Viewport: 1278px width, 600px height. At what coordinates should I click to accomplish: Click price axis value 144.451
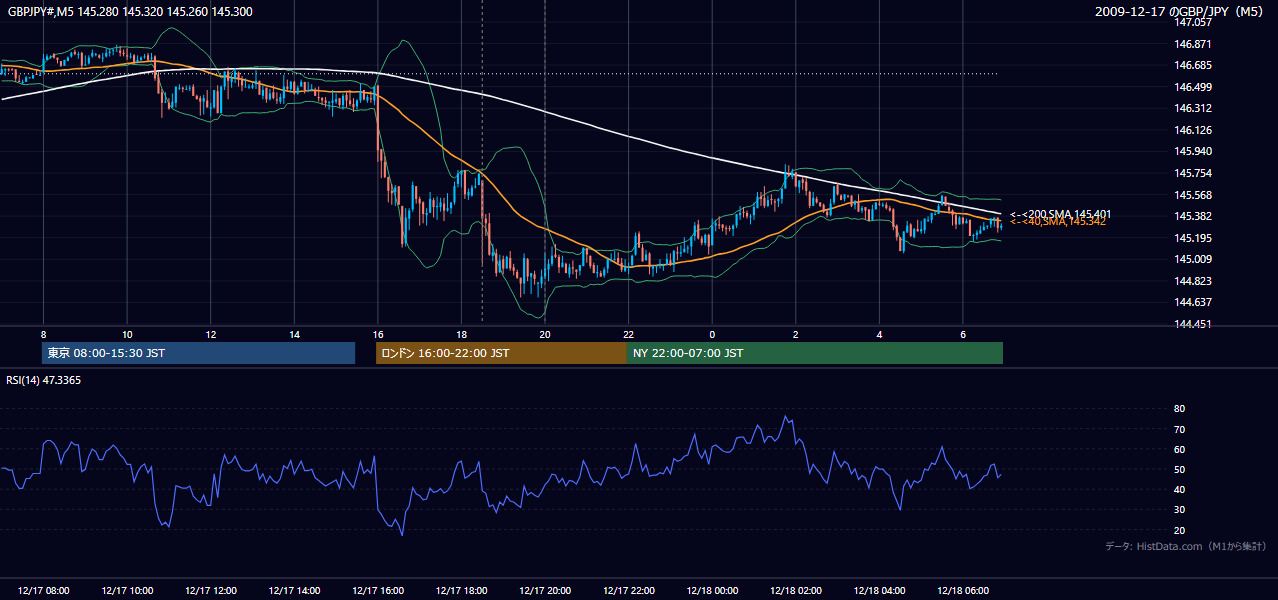1192,324
